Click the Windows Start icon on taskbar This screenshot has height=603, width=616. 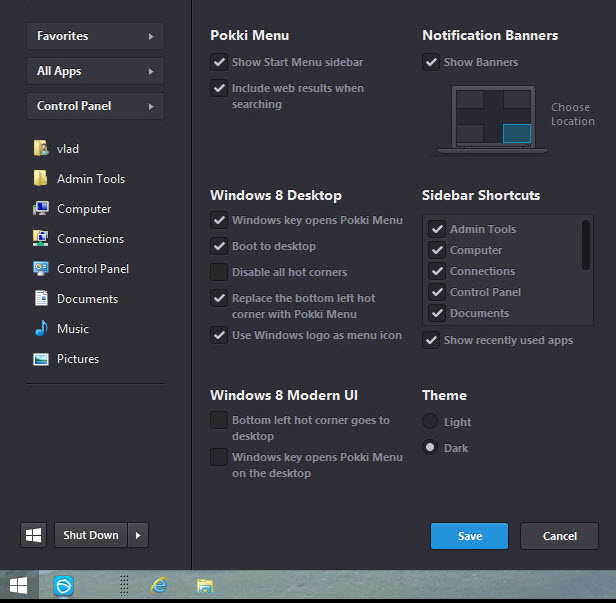click(18, 585)
